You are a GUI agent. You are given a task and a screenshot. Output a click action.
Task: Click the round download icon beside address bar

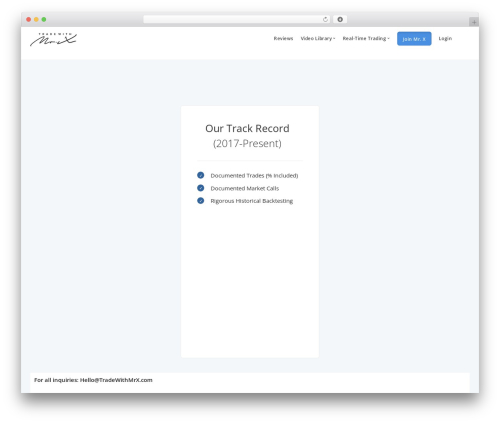coord(340,19)
